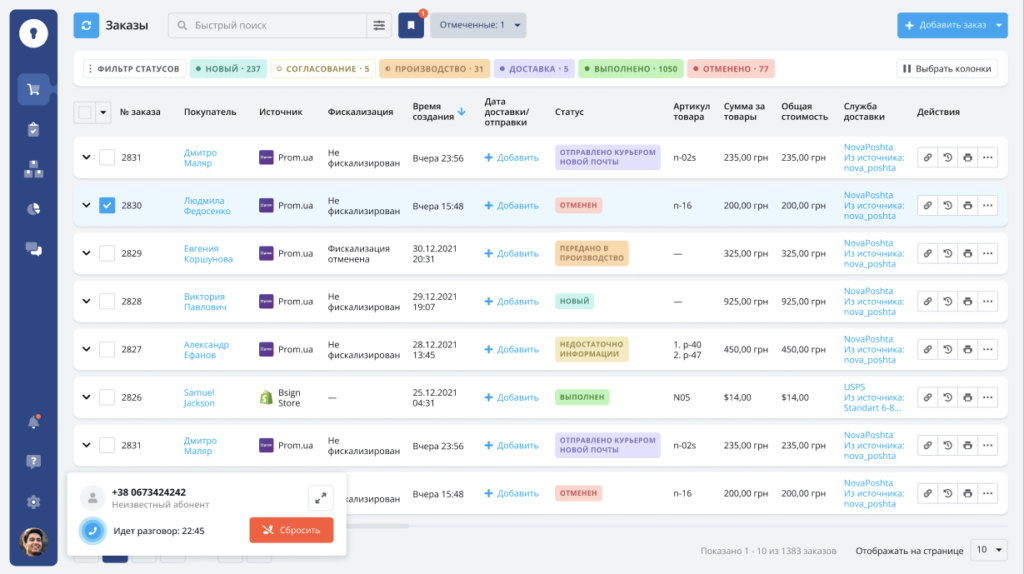Open the Добавить заказ dropdown arrow

coord(999,25)
